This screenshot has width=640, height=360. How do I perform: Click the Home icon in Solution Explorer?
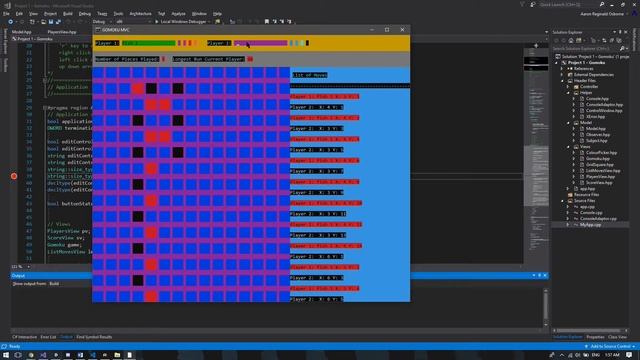pos(571,40)
